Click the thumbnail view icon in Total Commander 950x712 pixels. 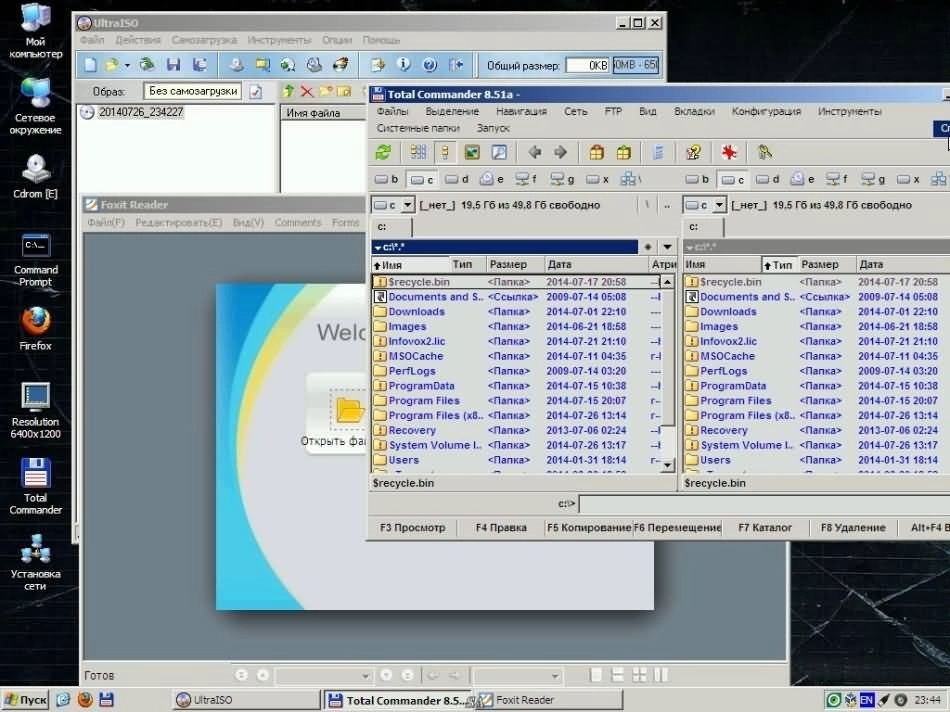472,153
